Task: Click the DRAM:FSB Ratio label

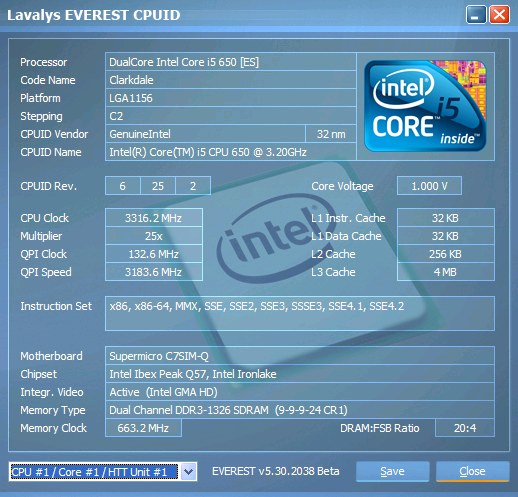Action: pos(380,428)
